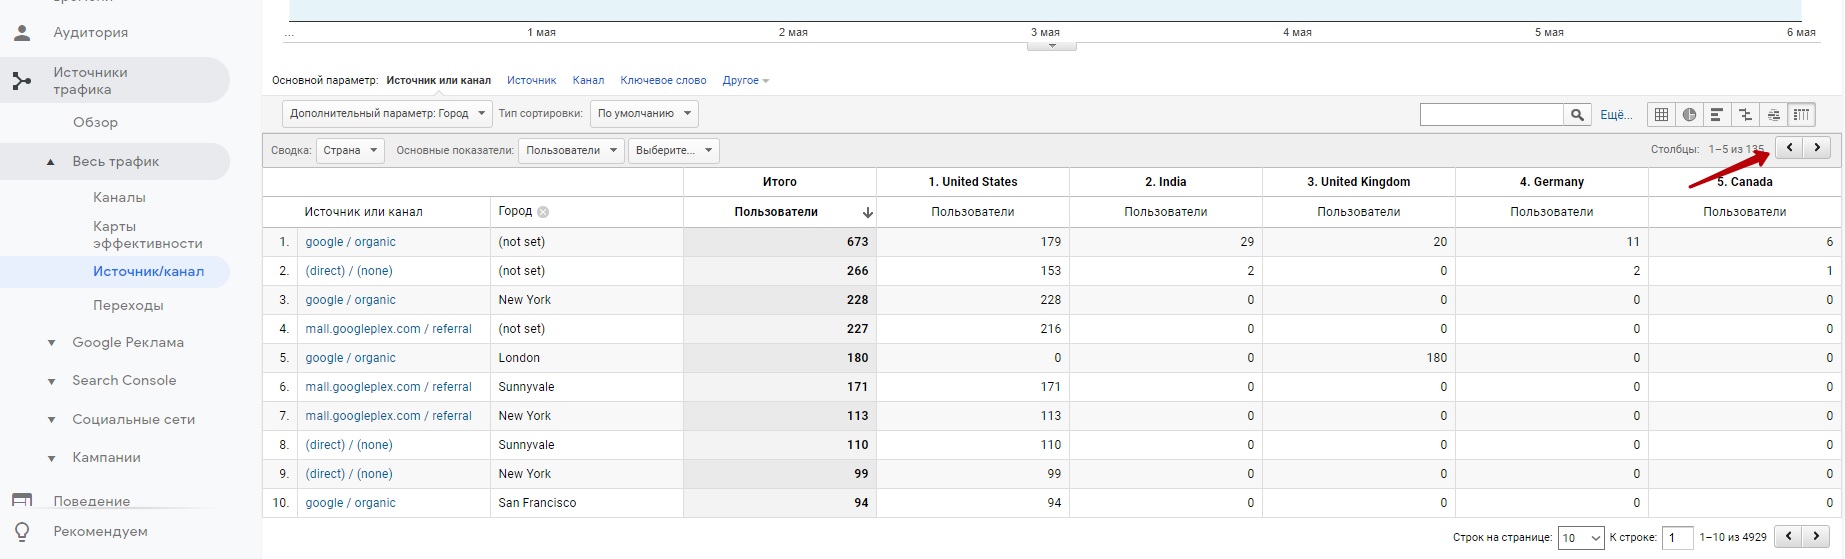Click the 3. United Kingdom column header

click(1358, 182)
